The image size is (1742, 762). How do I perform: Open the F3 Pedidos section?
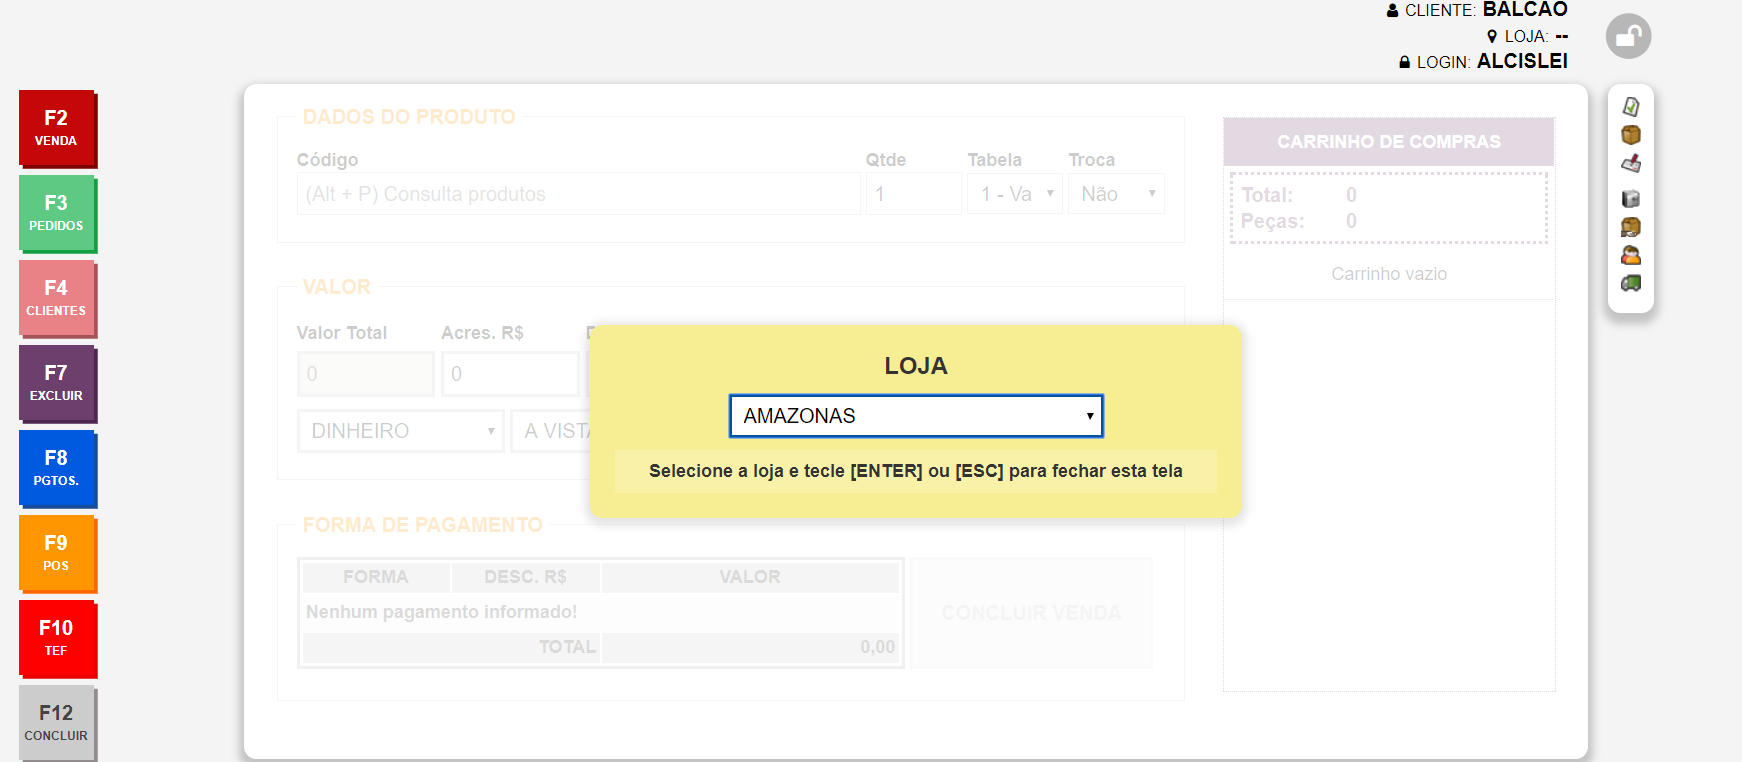[x=57, y=213]
